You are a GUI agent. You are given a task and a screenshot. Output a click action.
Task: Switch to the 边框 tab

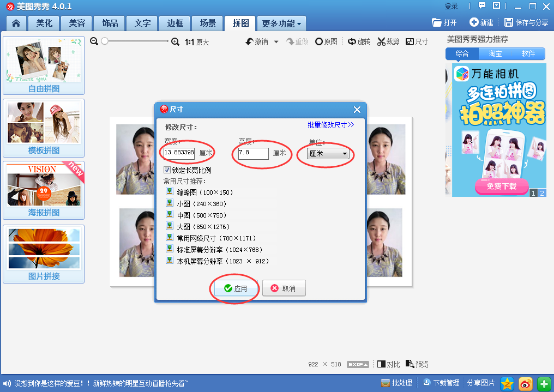[x=175, y=23]
